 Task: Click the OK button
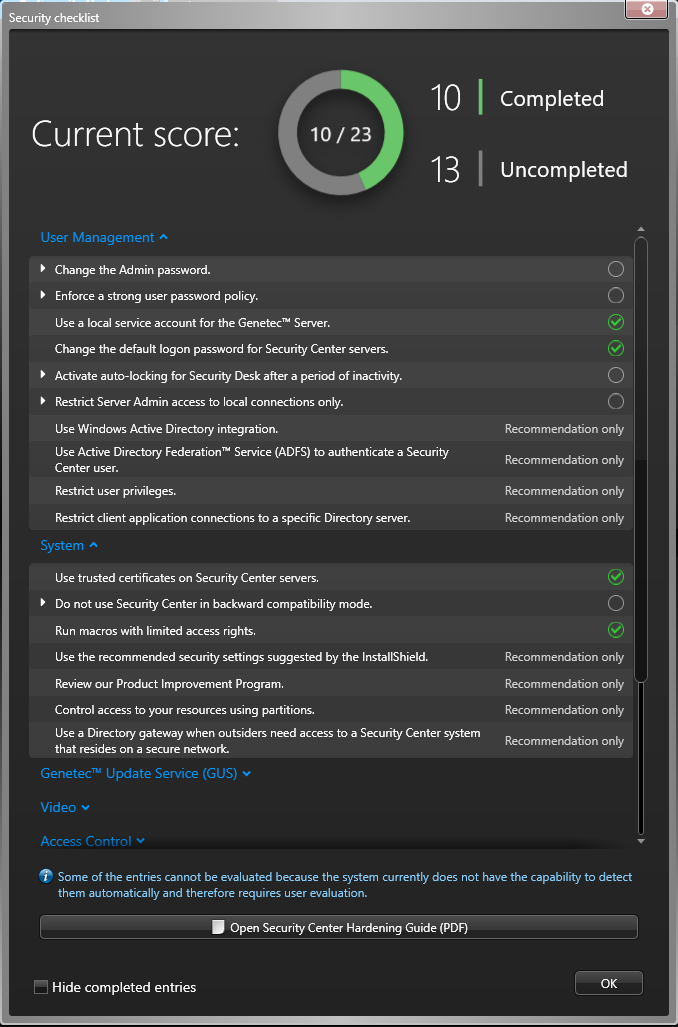(609, 983)
